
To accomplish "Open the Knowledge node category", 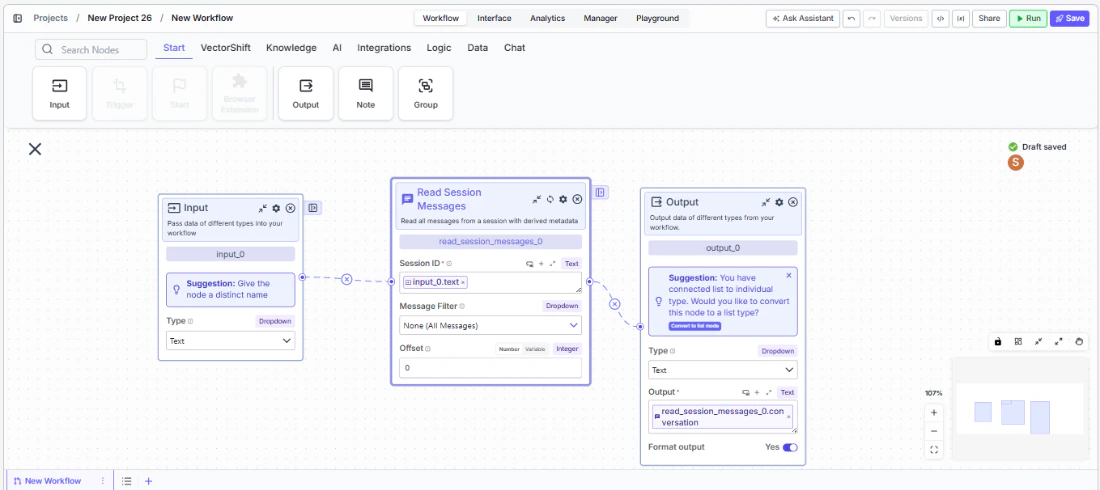I will pyautogui.click(x=291, y=48).
